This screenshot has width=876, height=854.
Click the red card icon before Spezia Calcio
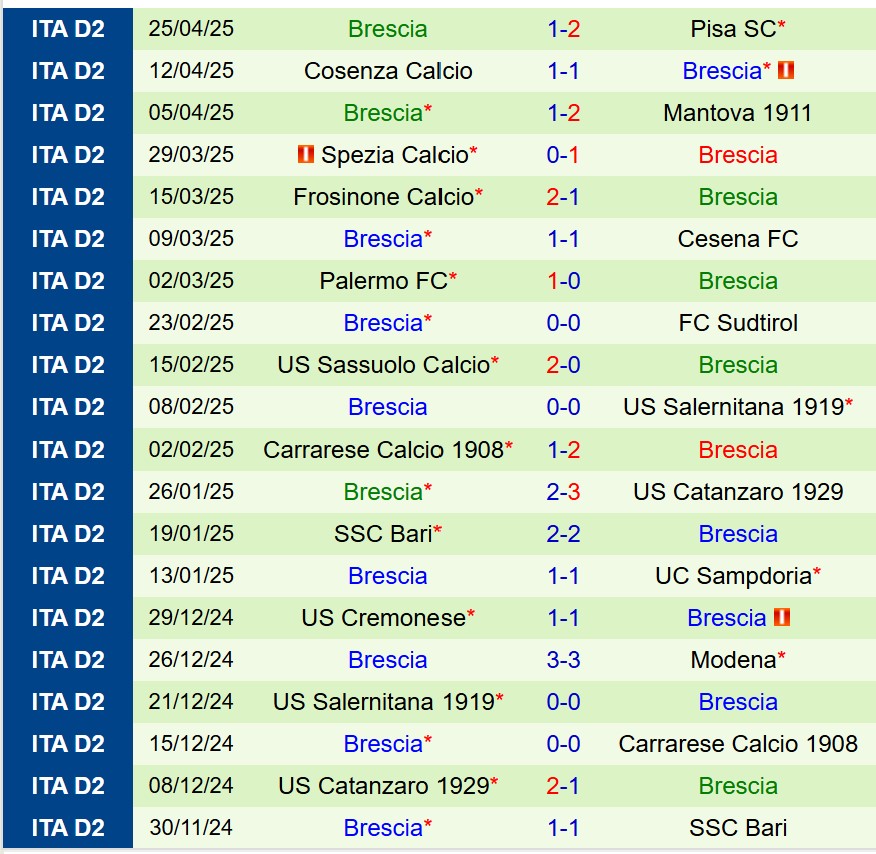[x=306, y=155]
